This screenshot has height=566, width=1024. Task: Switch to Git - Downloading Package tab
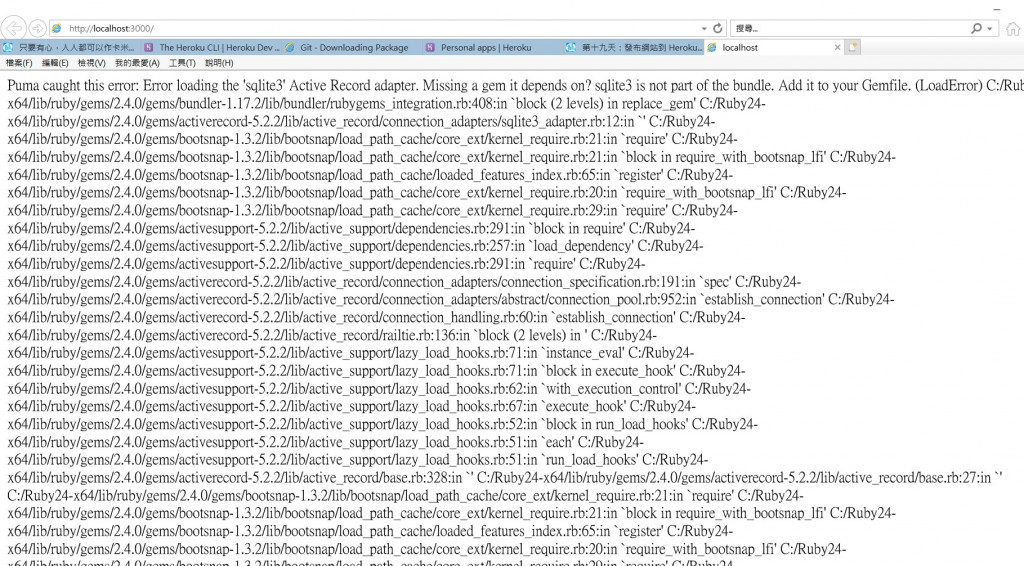tap(354, 48)
